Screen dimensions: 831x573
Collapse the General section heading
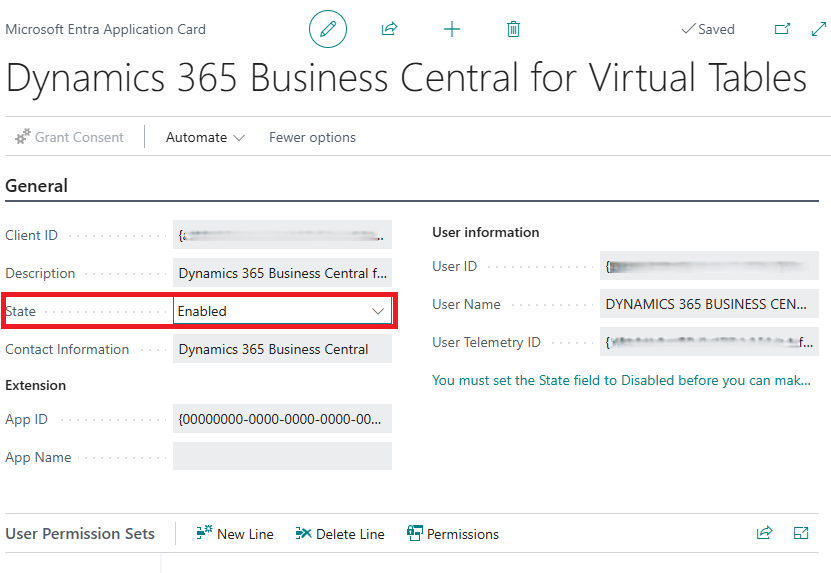point(37,186)
